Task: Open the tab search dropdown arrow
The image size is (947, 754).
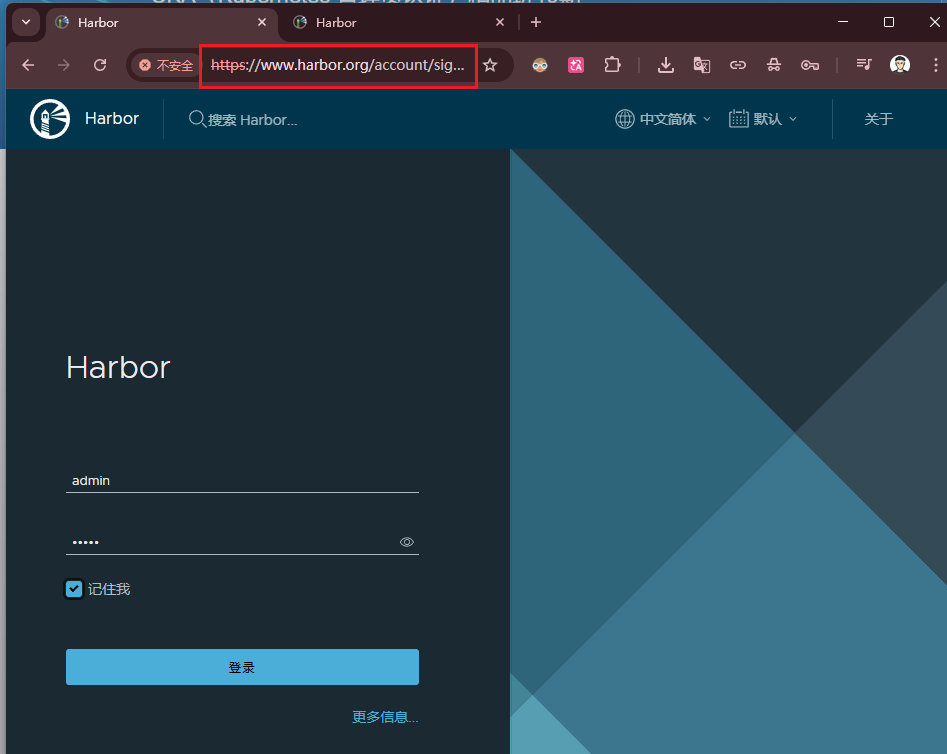Action: click(x=26, y=22)
